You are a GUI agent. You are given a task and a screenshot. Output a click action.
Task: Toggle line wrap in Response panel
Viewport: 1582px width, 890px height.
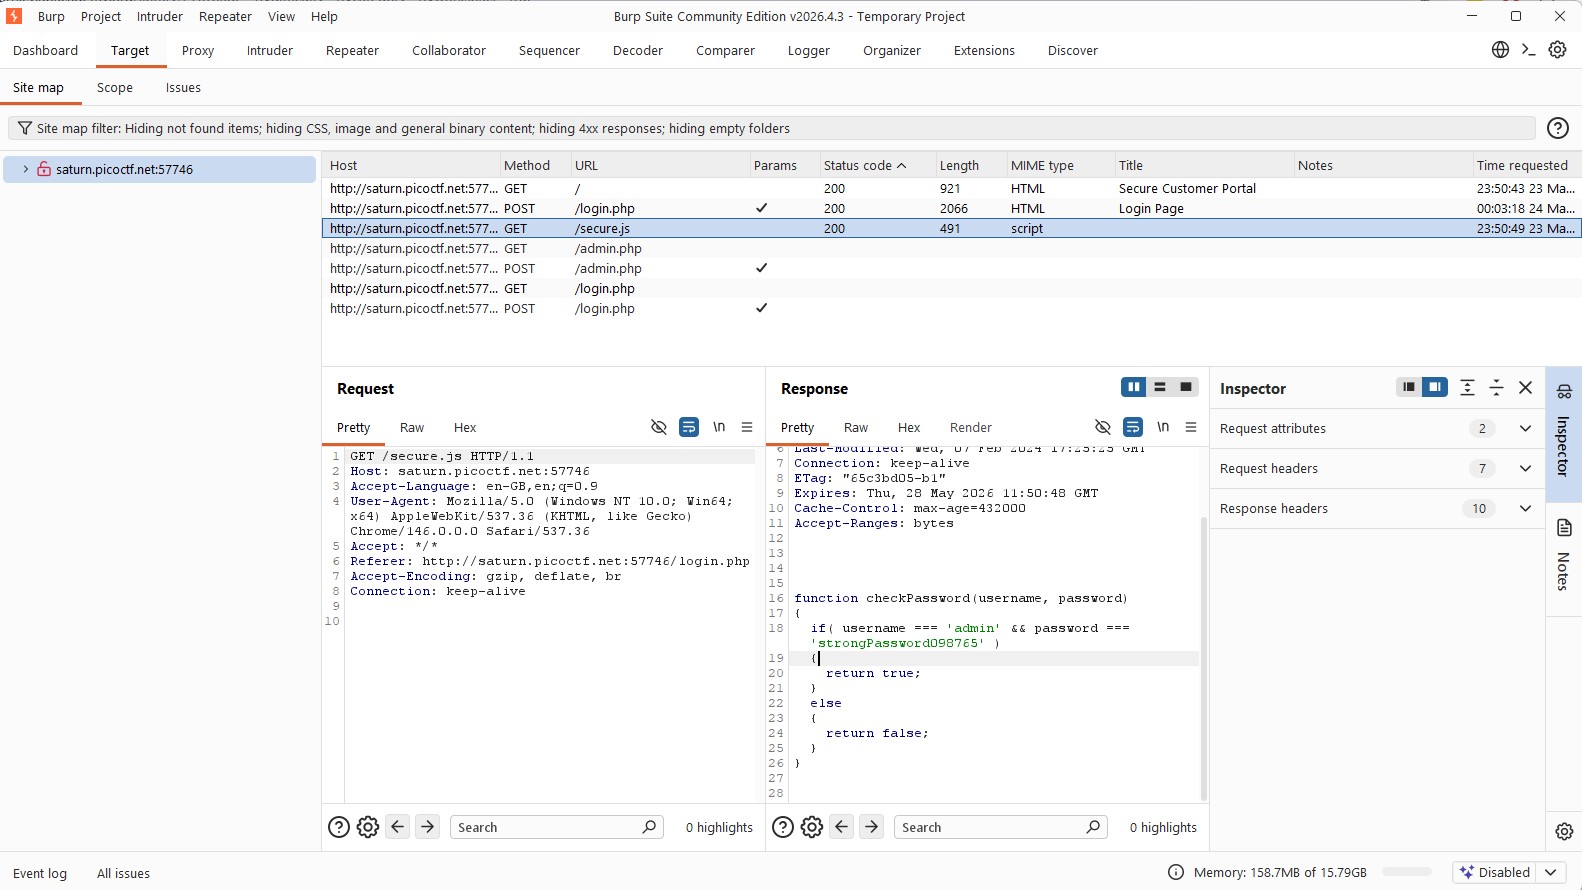point(1133,427)
